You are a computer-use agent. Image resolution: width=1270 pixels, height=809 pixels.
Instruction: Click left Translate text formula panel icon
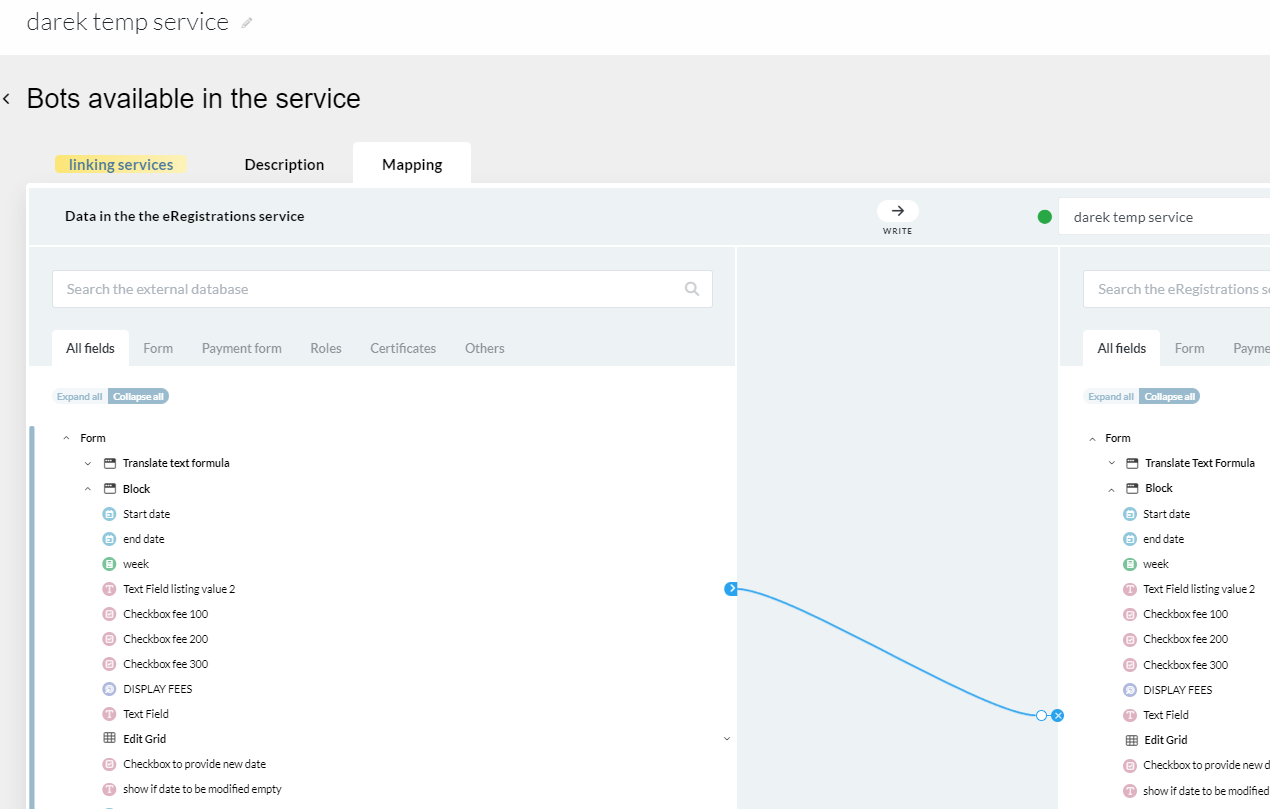coord(109,463)
